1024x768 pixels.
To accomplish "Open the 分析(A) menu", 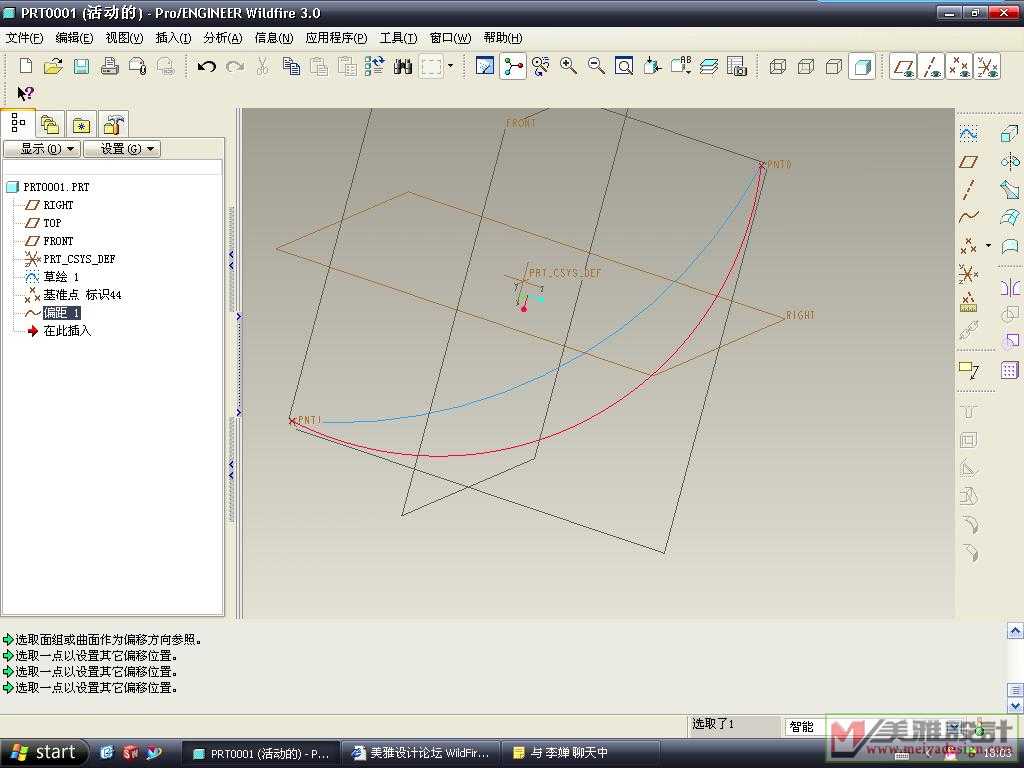I will pos(223,38).
